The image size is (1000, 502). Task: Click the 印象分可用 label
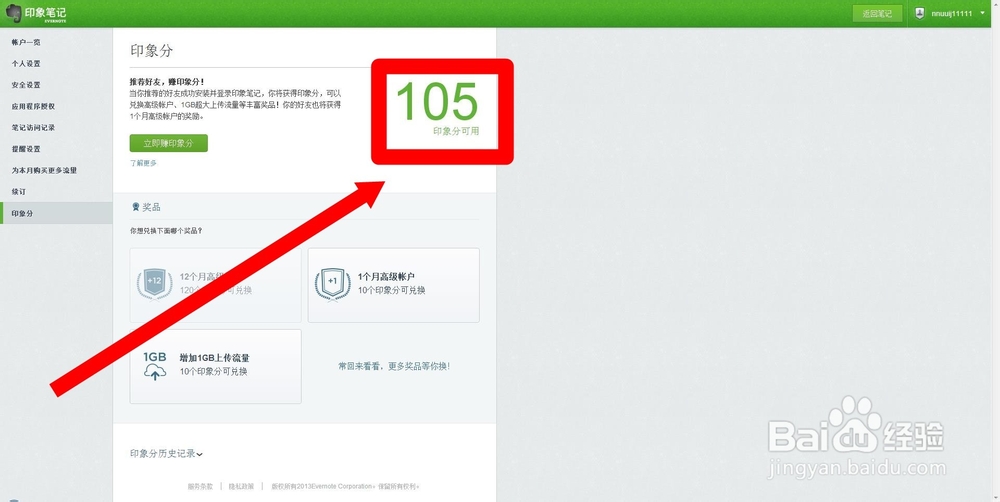[456, 131]
